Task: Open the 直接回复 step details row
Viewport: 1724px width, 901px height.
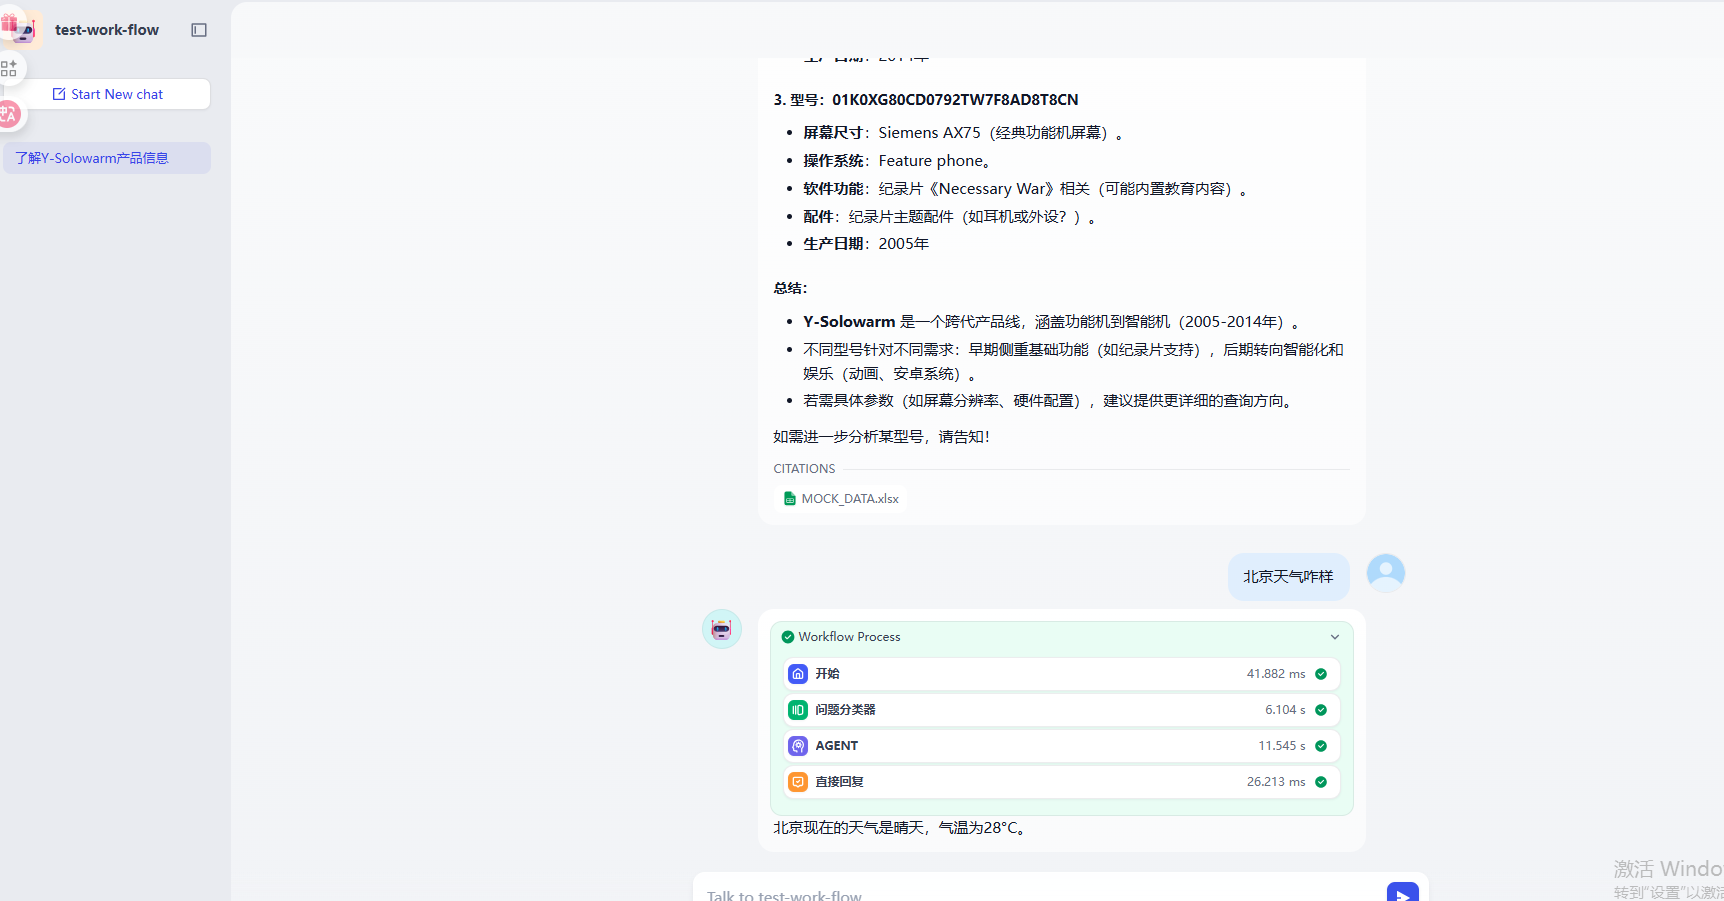Action: 1061,782
